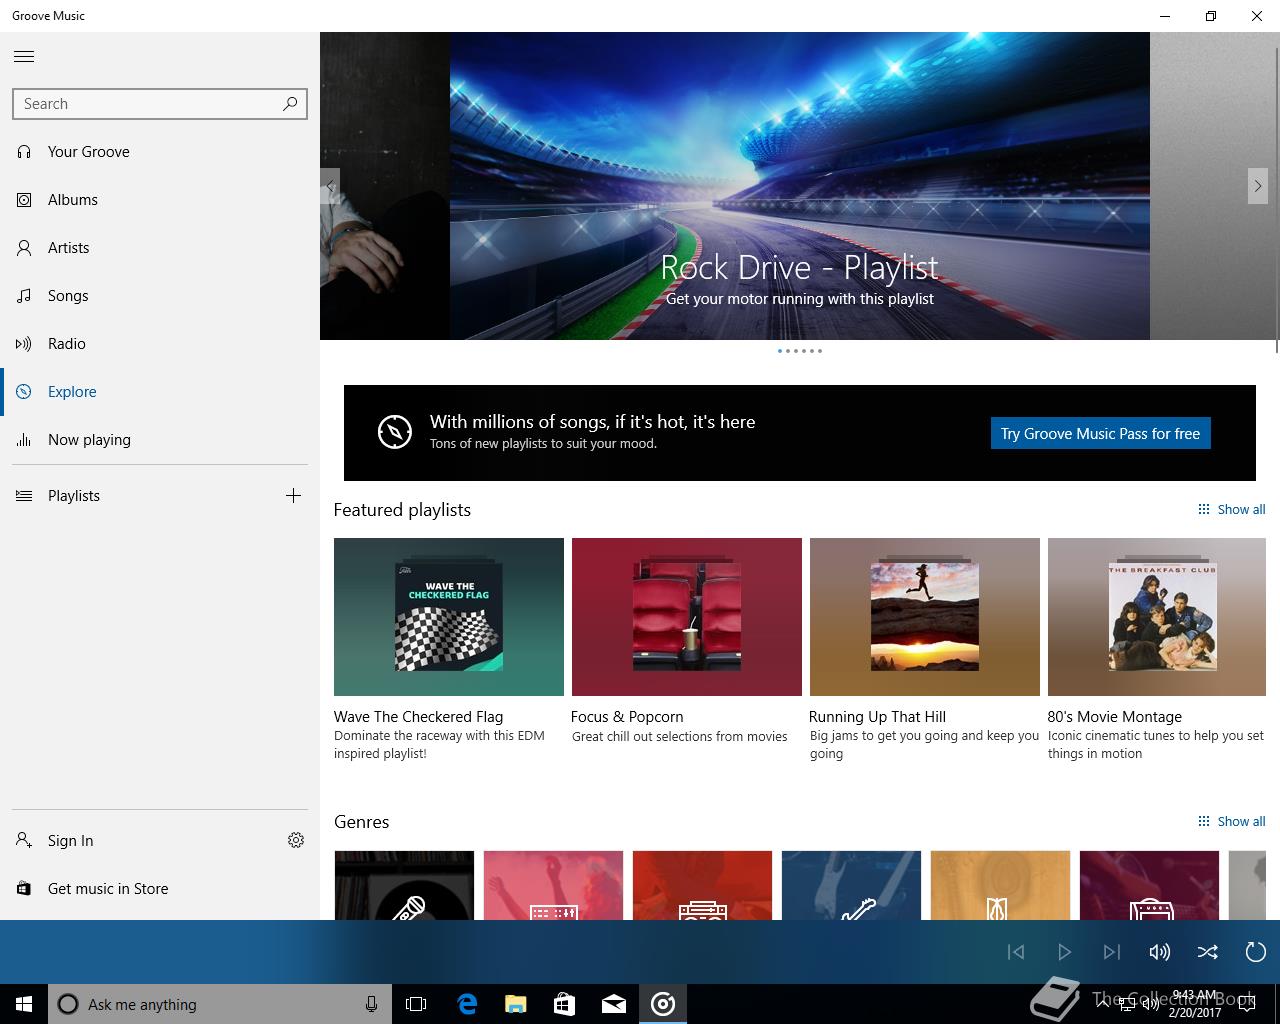Open Now playing view
The height and width of the screenshot is (1024, 1280).
pos(160,440)
